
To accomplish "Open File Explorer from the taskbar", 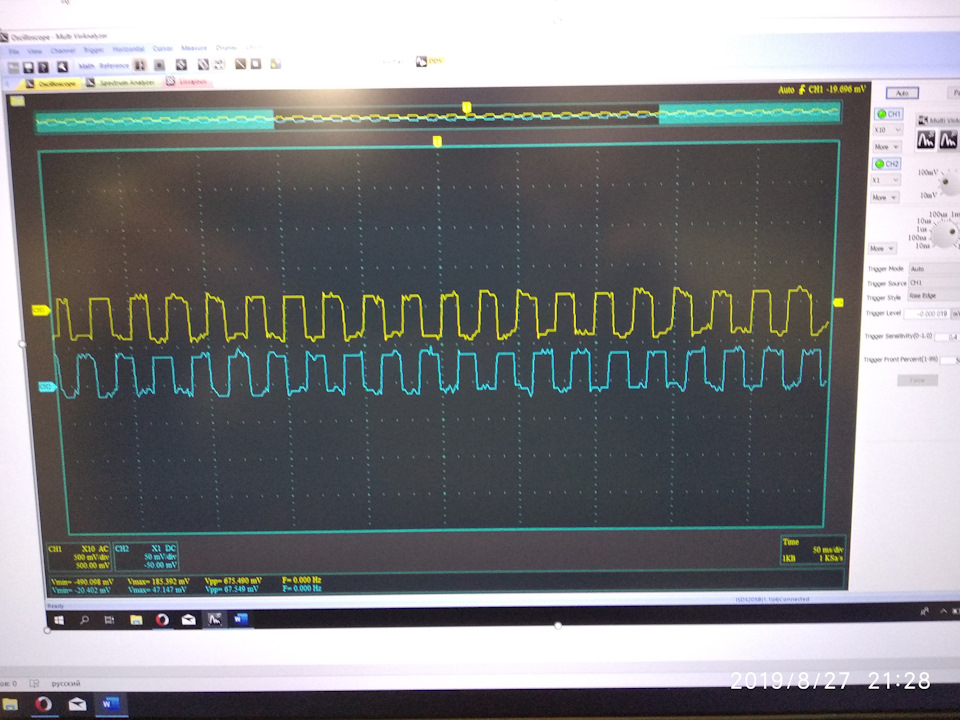I will coord(136,620).
